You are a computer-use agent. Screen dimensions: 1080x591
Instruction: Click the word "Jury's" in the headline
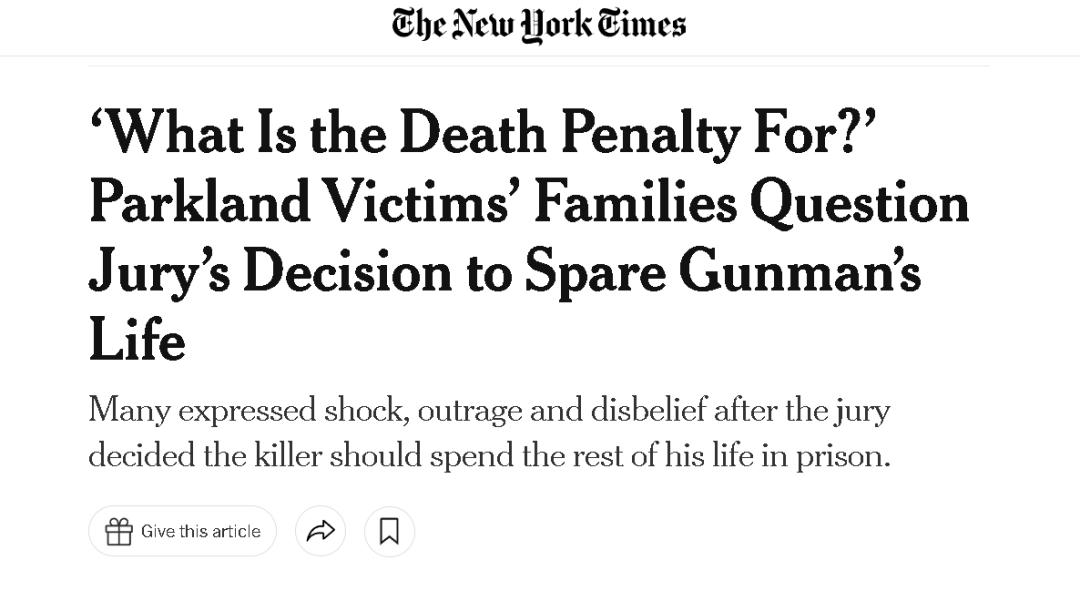coord(157,272)
